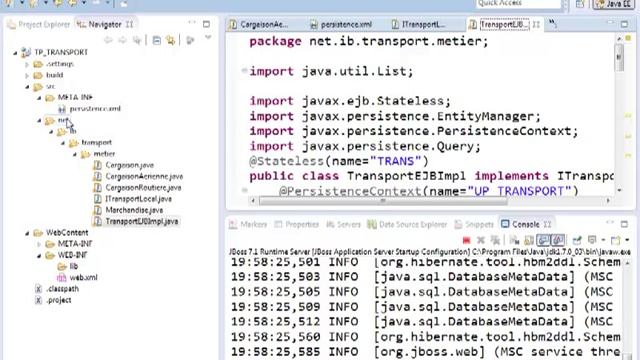Collapse the net folder
640x360 pixels.
[x=40, y=120]
